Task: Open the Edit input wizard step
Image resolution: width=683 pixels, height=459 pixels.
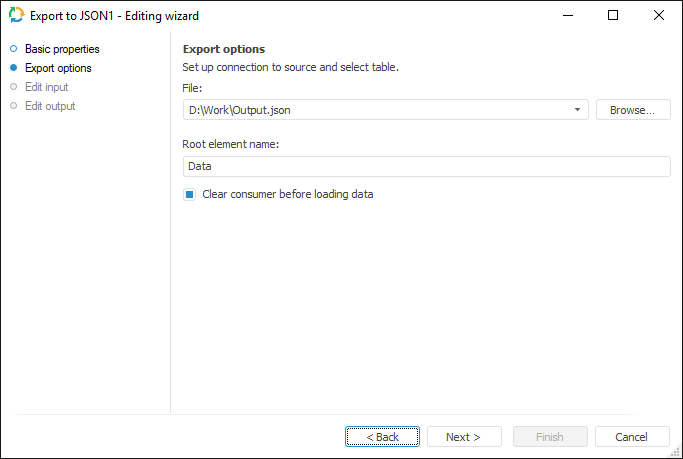Action: pos(47,87)
